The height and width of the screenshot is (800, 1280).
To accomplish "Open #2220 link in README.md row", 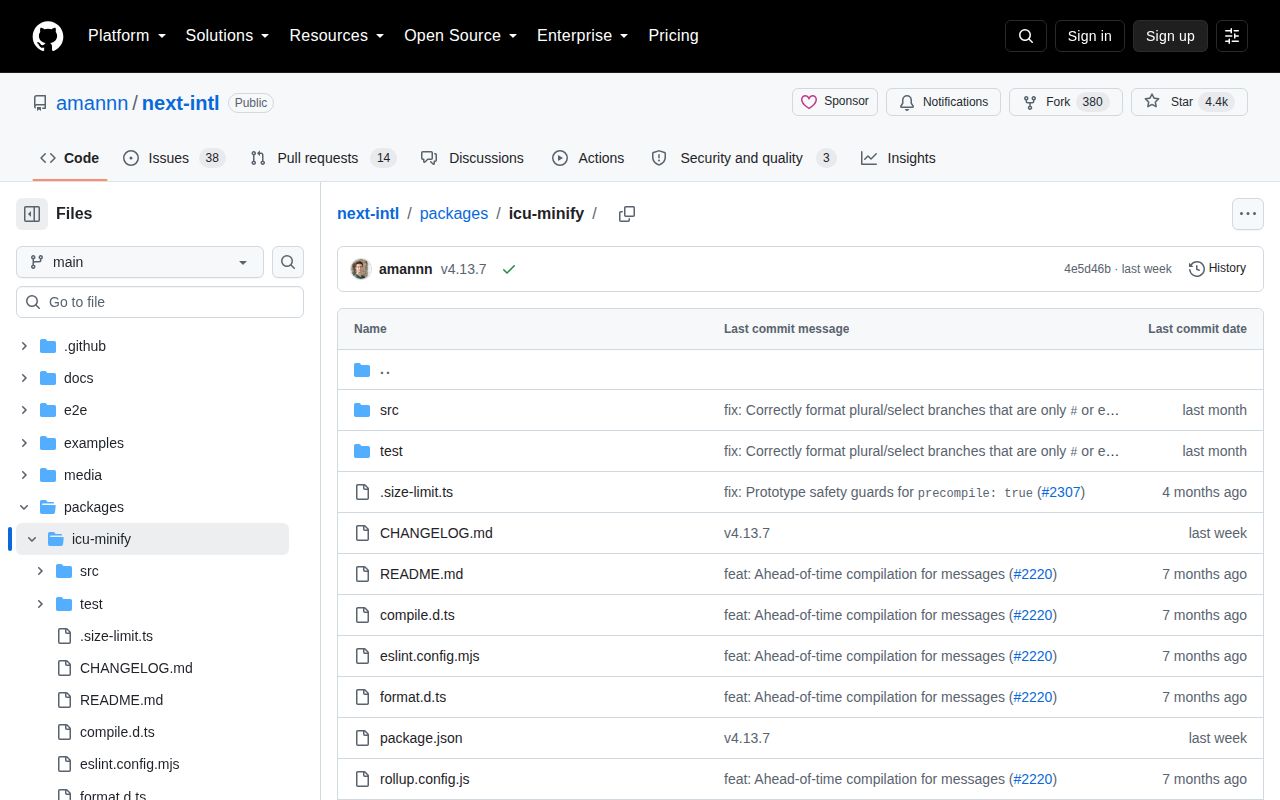I will (x=1033, y=574).
